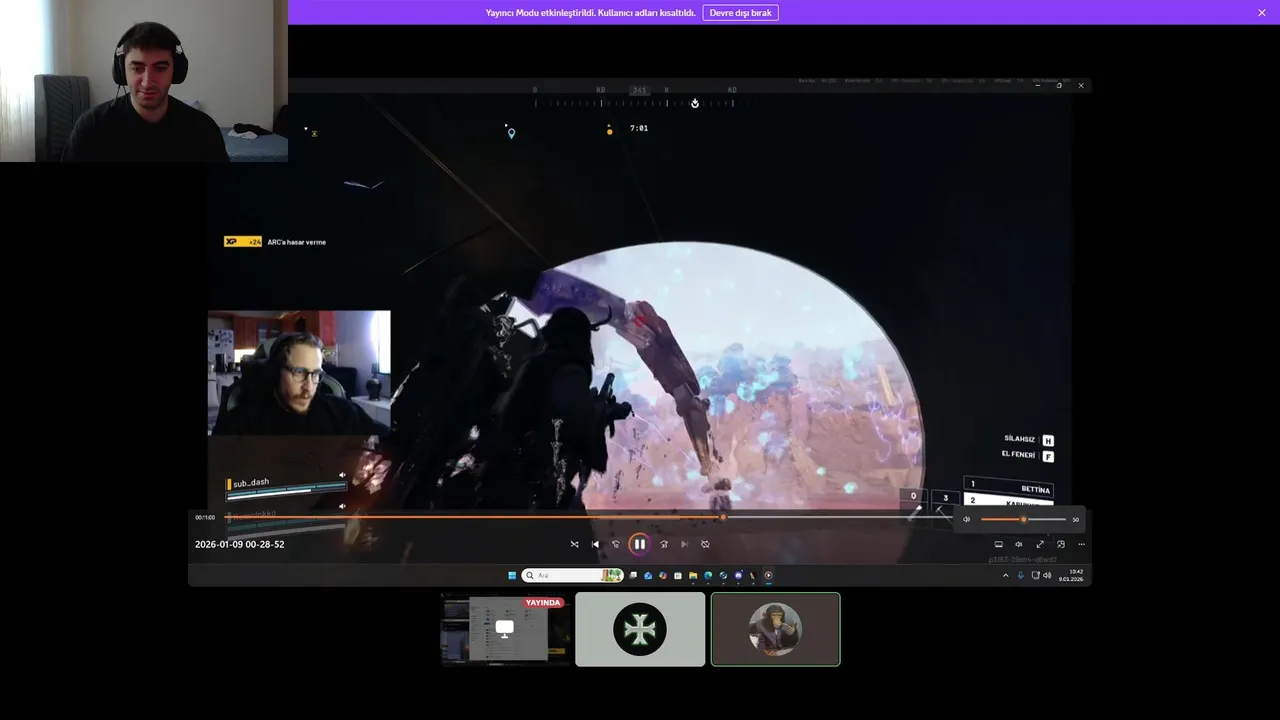Open the cast to device icon in the player
Viewport: 1280px width, 720px height.
point(998,544)
